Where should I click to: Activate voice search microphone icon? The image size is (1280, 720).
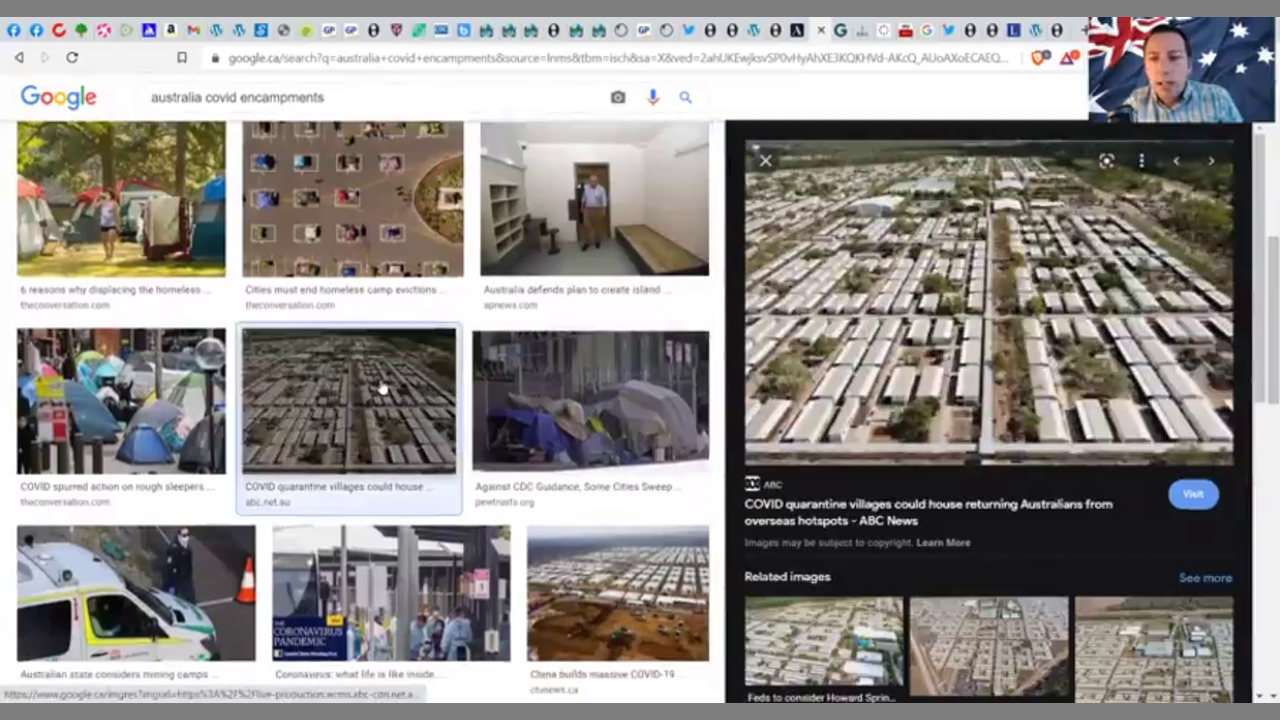point(652,97)
